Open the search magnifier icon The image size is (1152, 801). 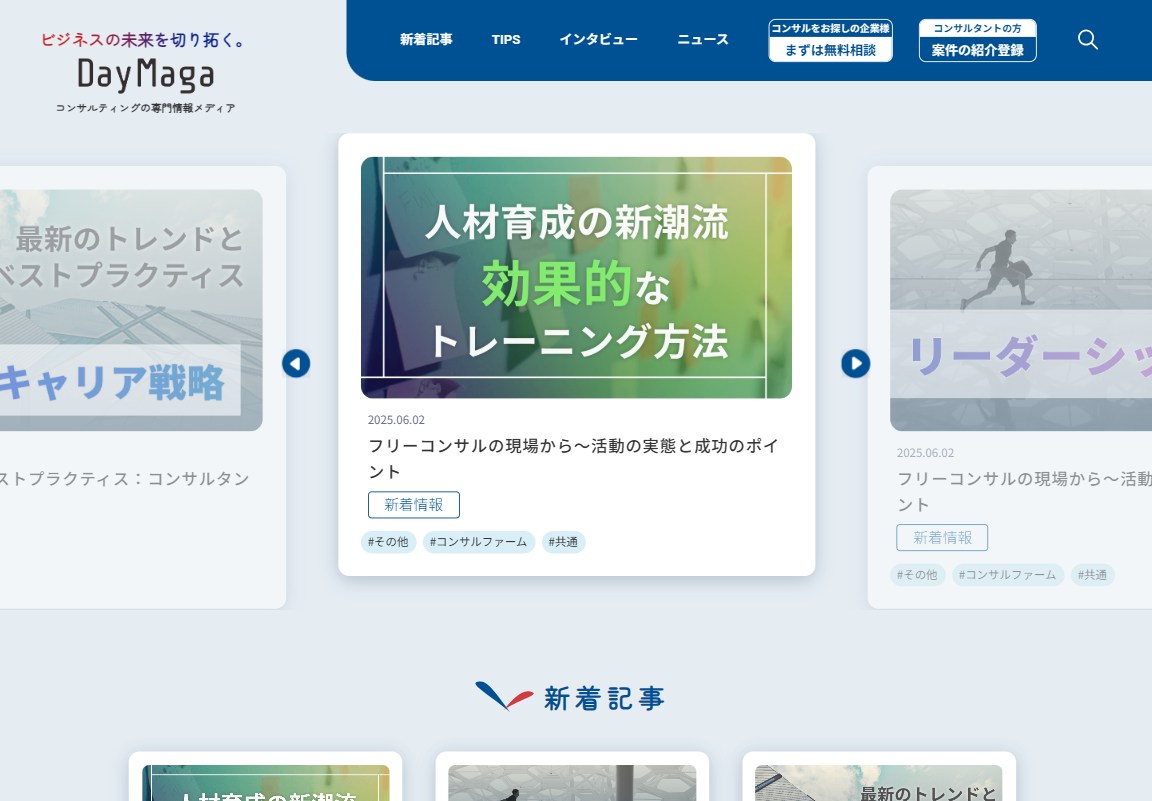point(1087,40)
